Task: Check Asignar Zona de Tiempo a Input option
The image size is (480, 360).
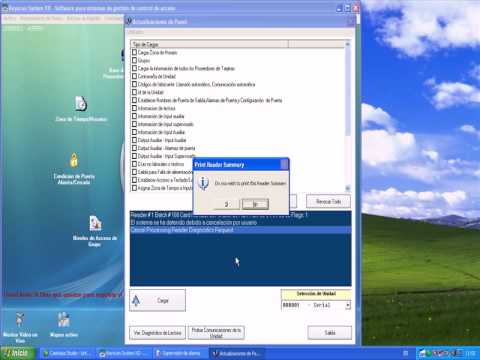Action: 134,188
